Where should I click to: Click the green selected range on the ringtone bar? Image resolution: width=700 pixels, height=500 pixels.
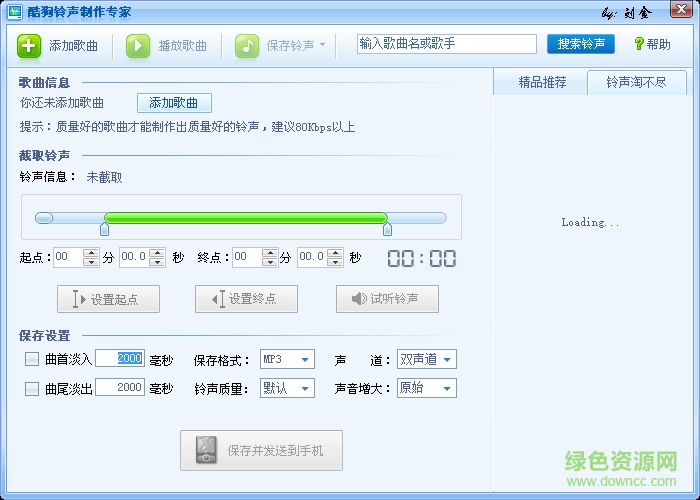point(246,218)
